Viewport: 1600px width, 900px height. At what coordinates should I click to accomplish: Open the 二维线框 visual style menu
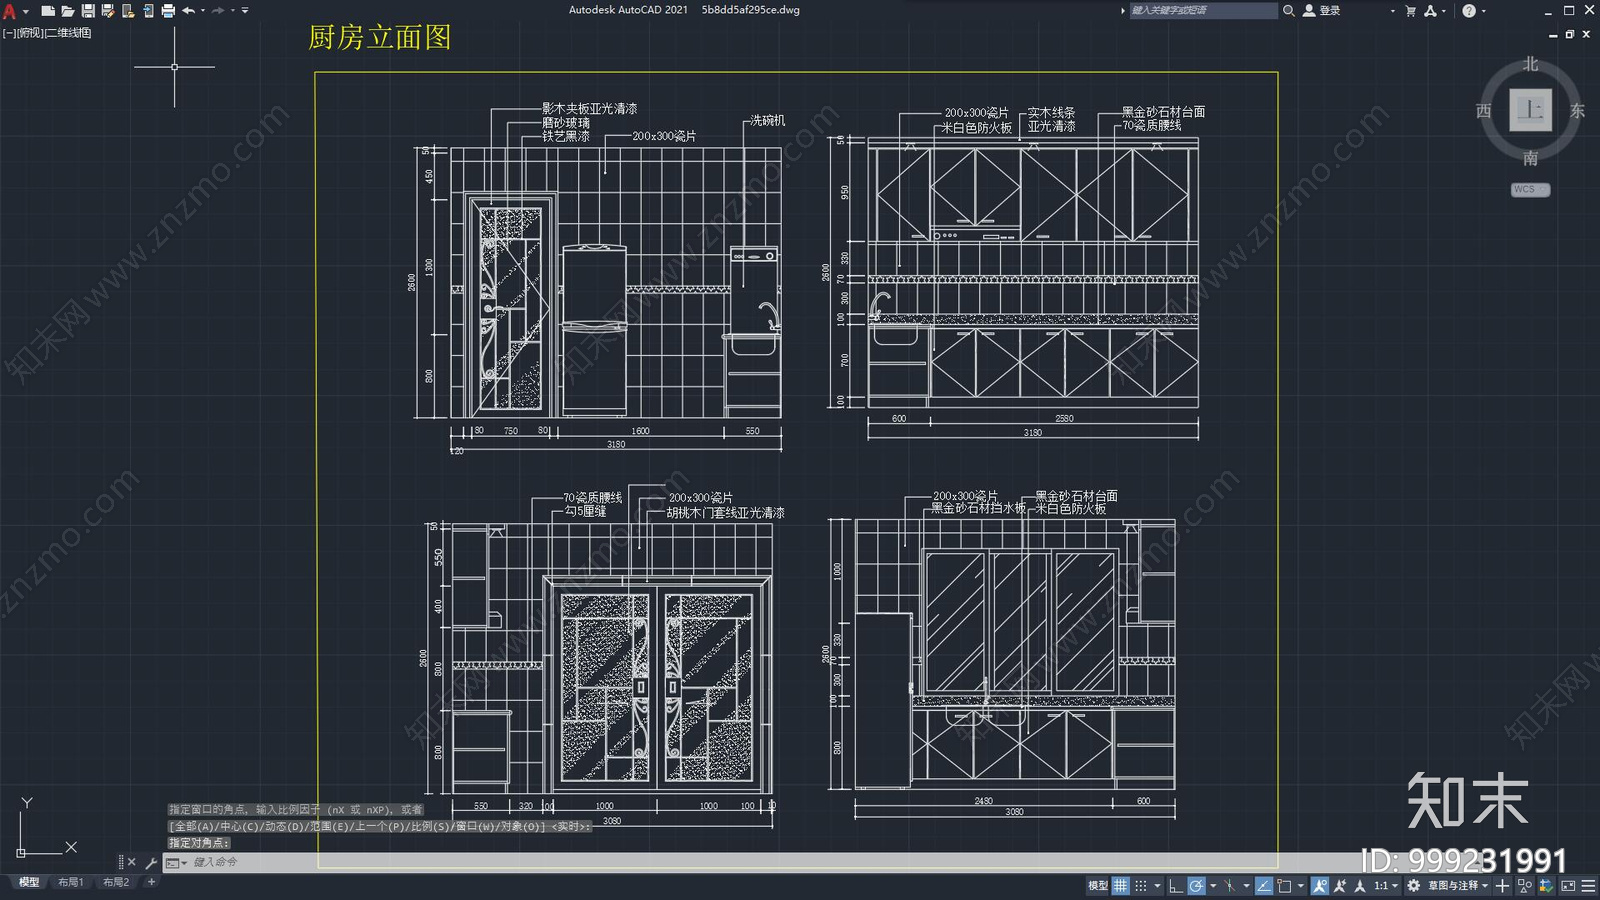[x=68, y=33]
